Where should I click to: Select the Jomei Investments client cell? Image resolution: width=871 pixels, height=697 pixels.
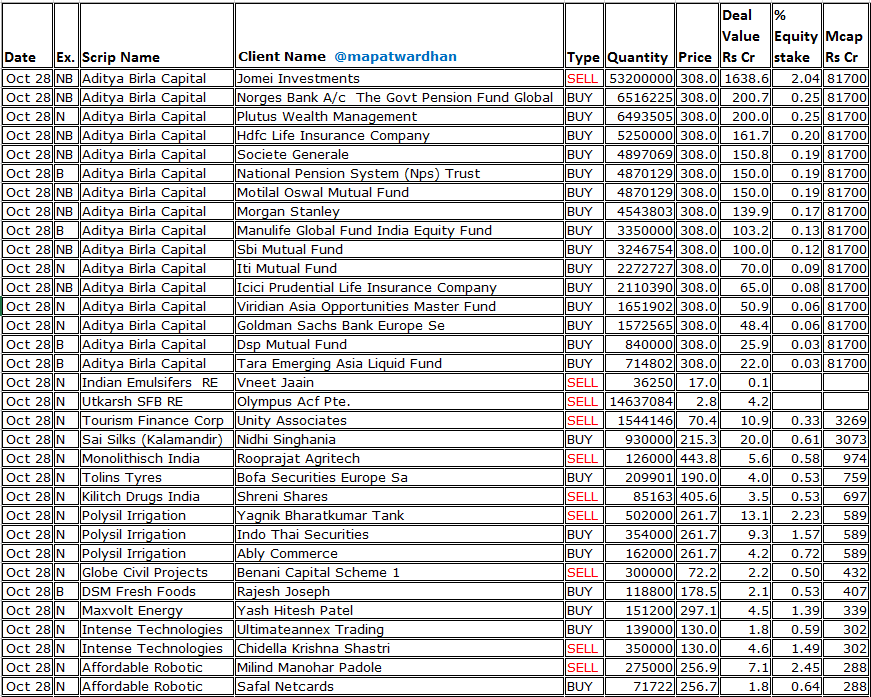(x=399, y=78)
